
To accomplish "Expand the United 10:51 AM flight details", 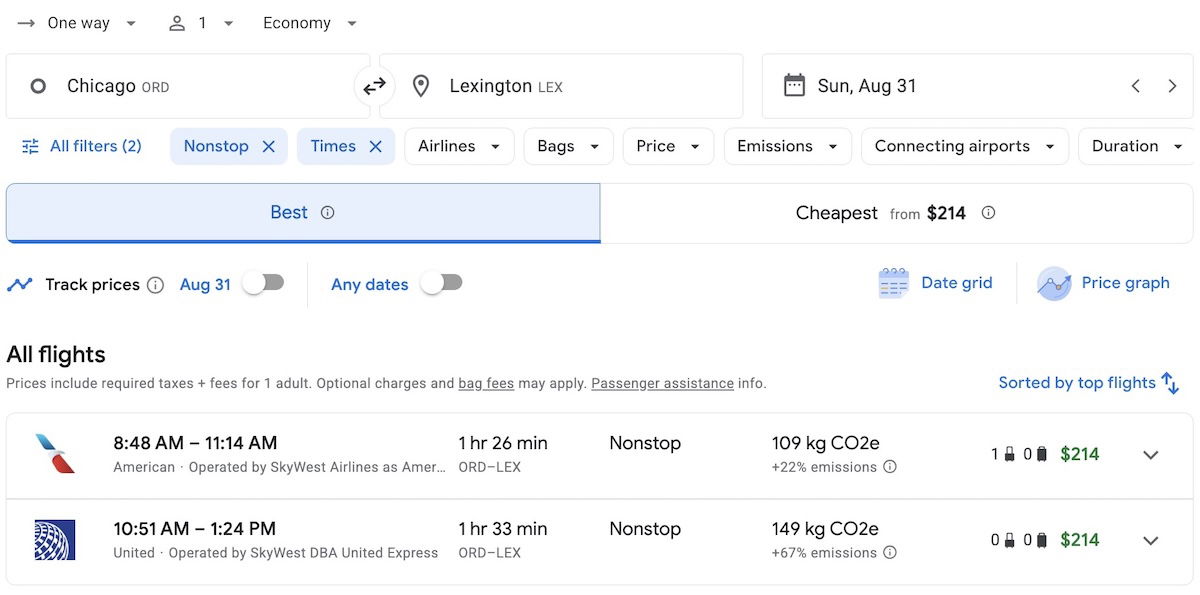I will pyautogui.click(x=1151, y=540).
